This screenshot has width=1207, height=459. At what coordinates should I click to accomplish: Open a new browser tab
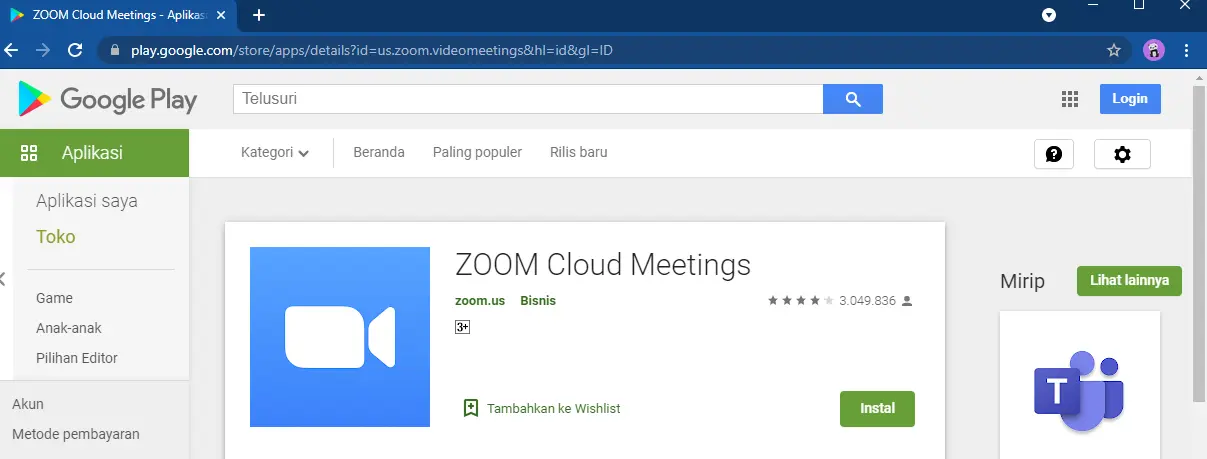(259, 15)
